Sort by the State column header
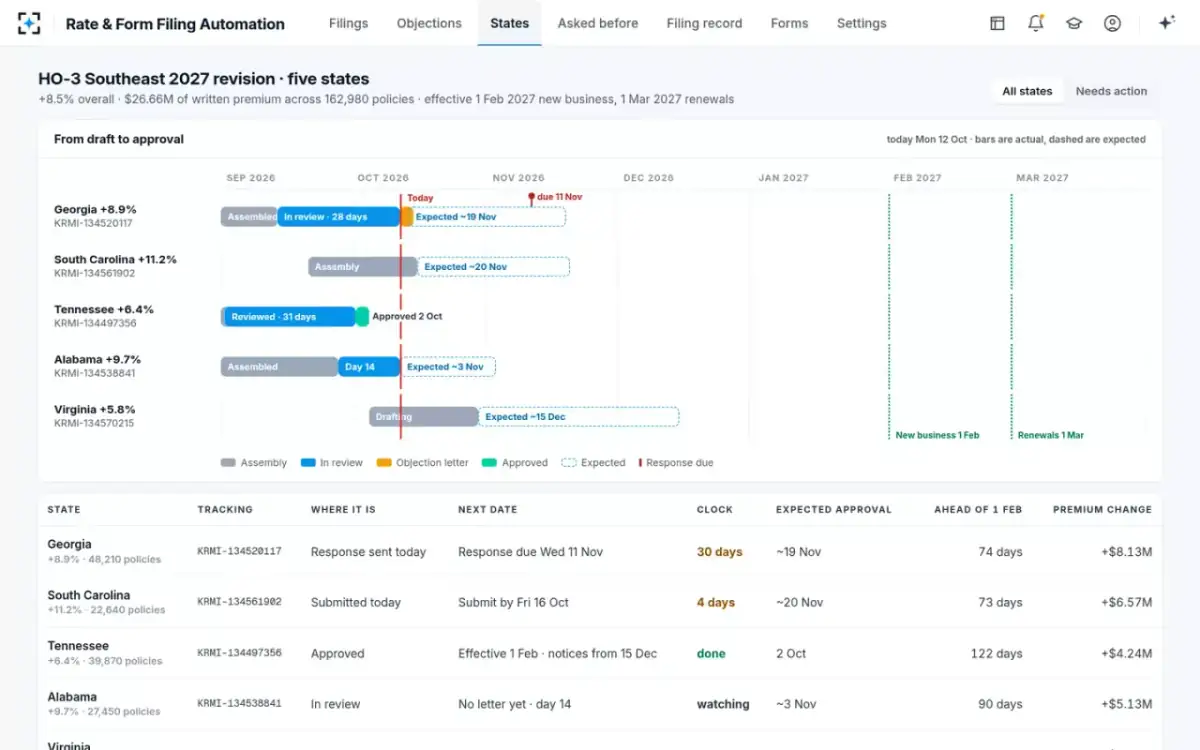The width and height of the screenshot is (1200, 750). [64, 509]
